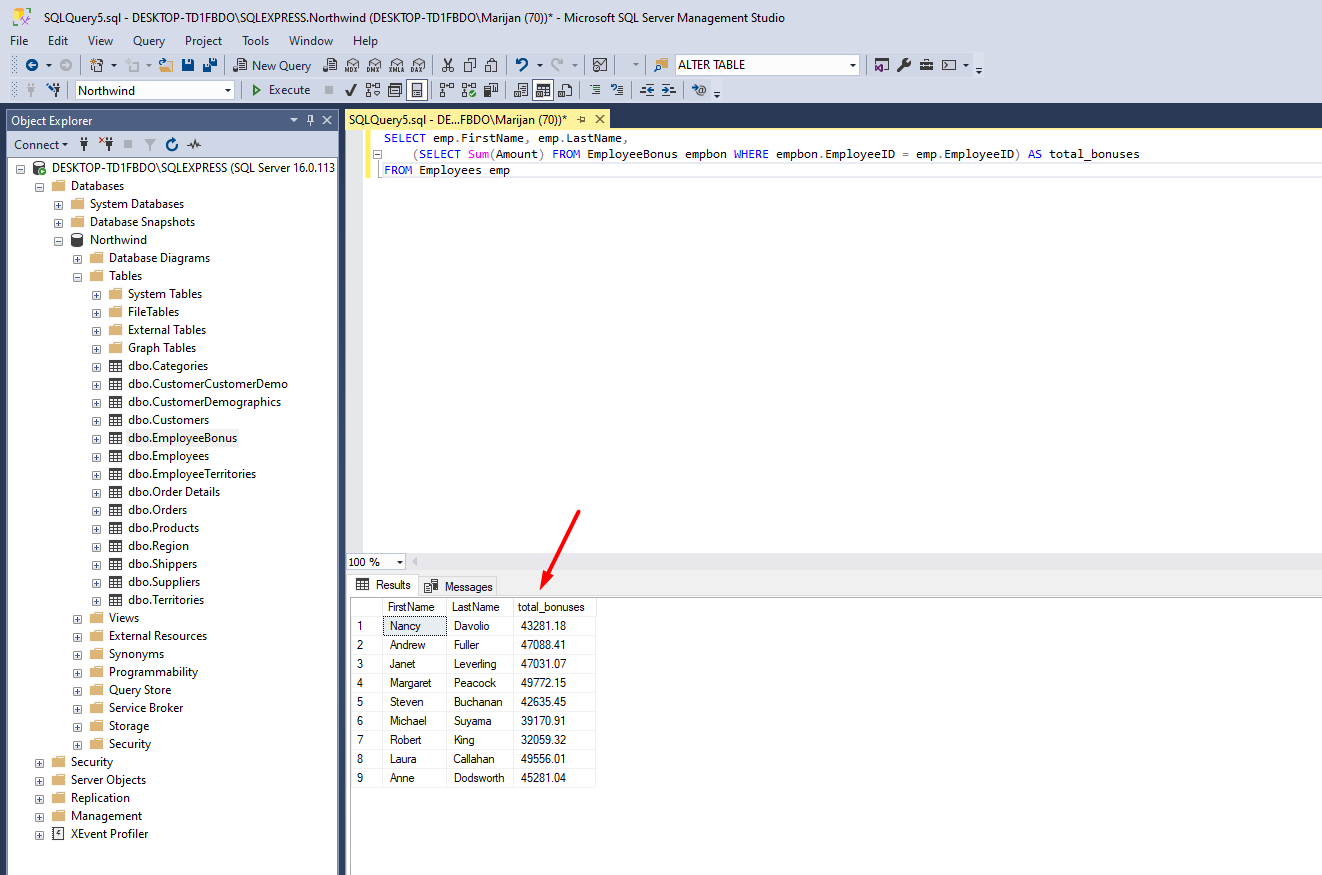Collapse the Northwind database node
The height and width of the screenshot is (875, 1322).
point(59,240)
